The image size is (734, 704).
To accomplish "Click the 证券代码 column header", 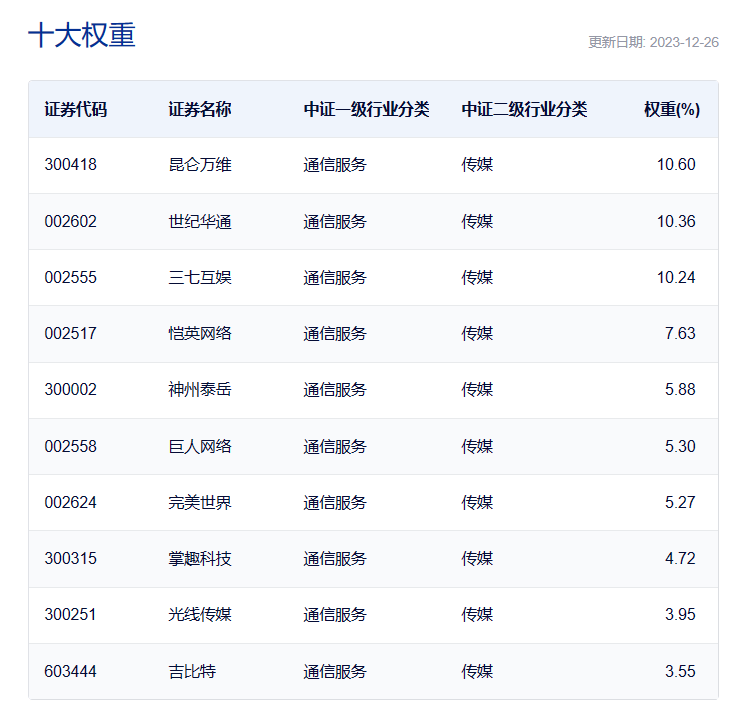I will 76,110.
